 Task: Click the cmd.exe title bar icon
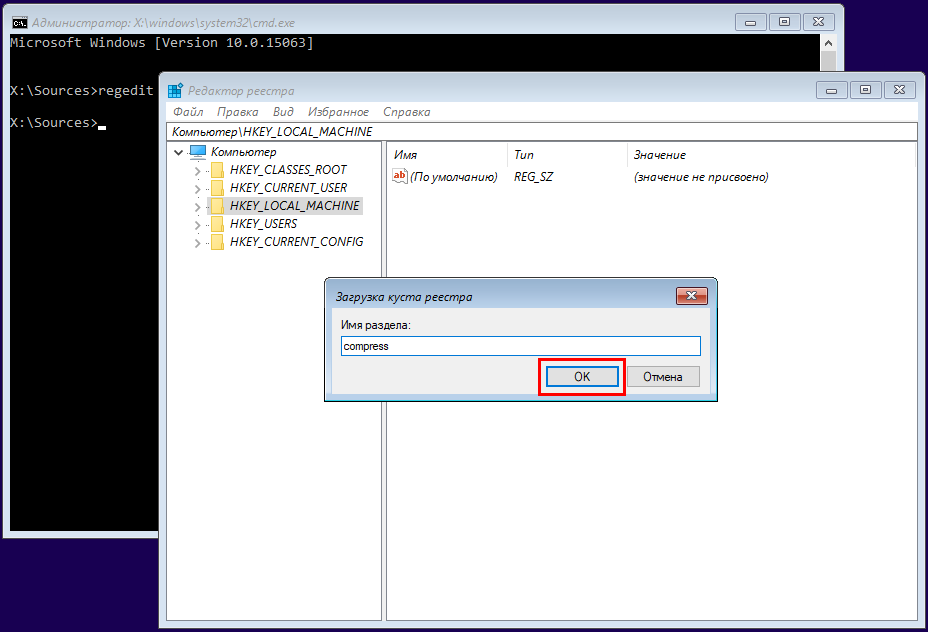pos(20,23)
